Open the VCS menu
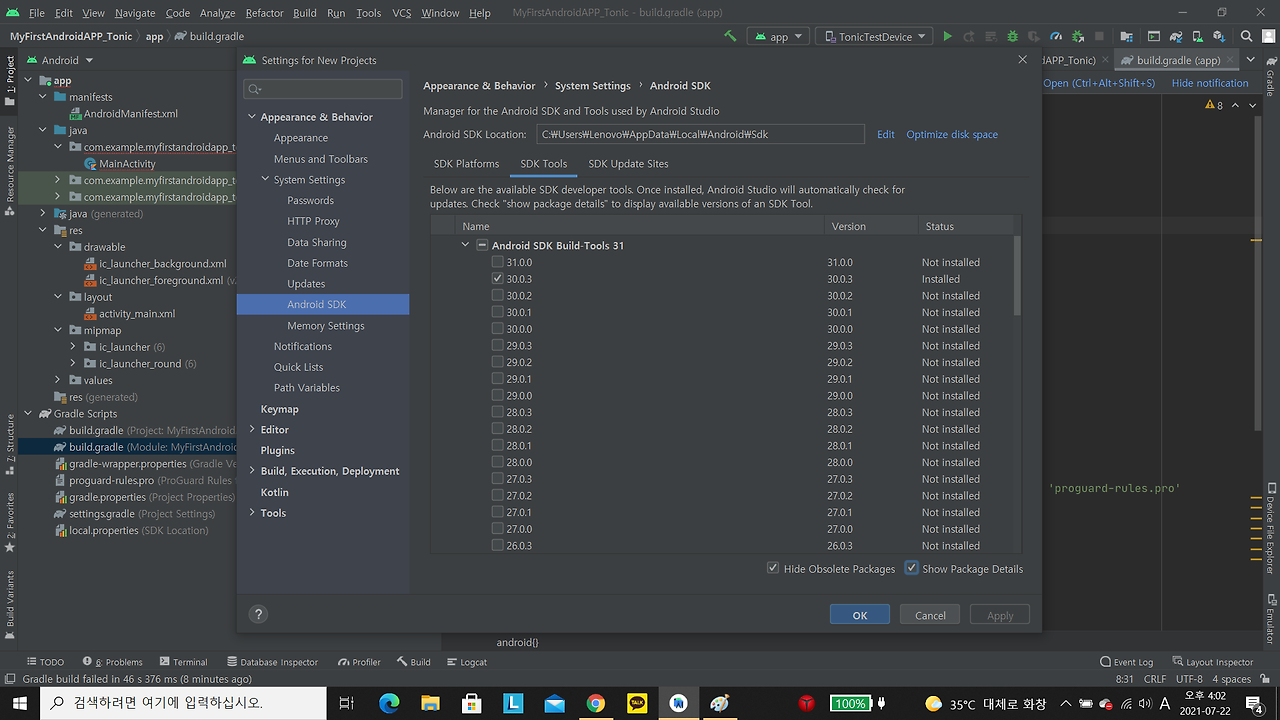The height and width of the screenshot is (720, 1280). pos(401,13)
